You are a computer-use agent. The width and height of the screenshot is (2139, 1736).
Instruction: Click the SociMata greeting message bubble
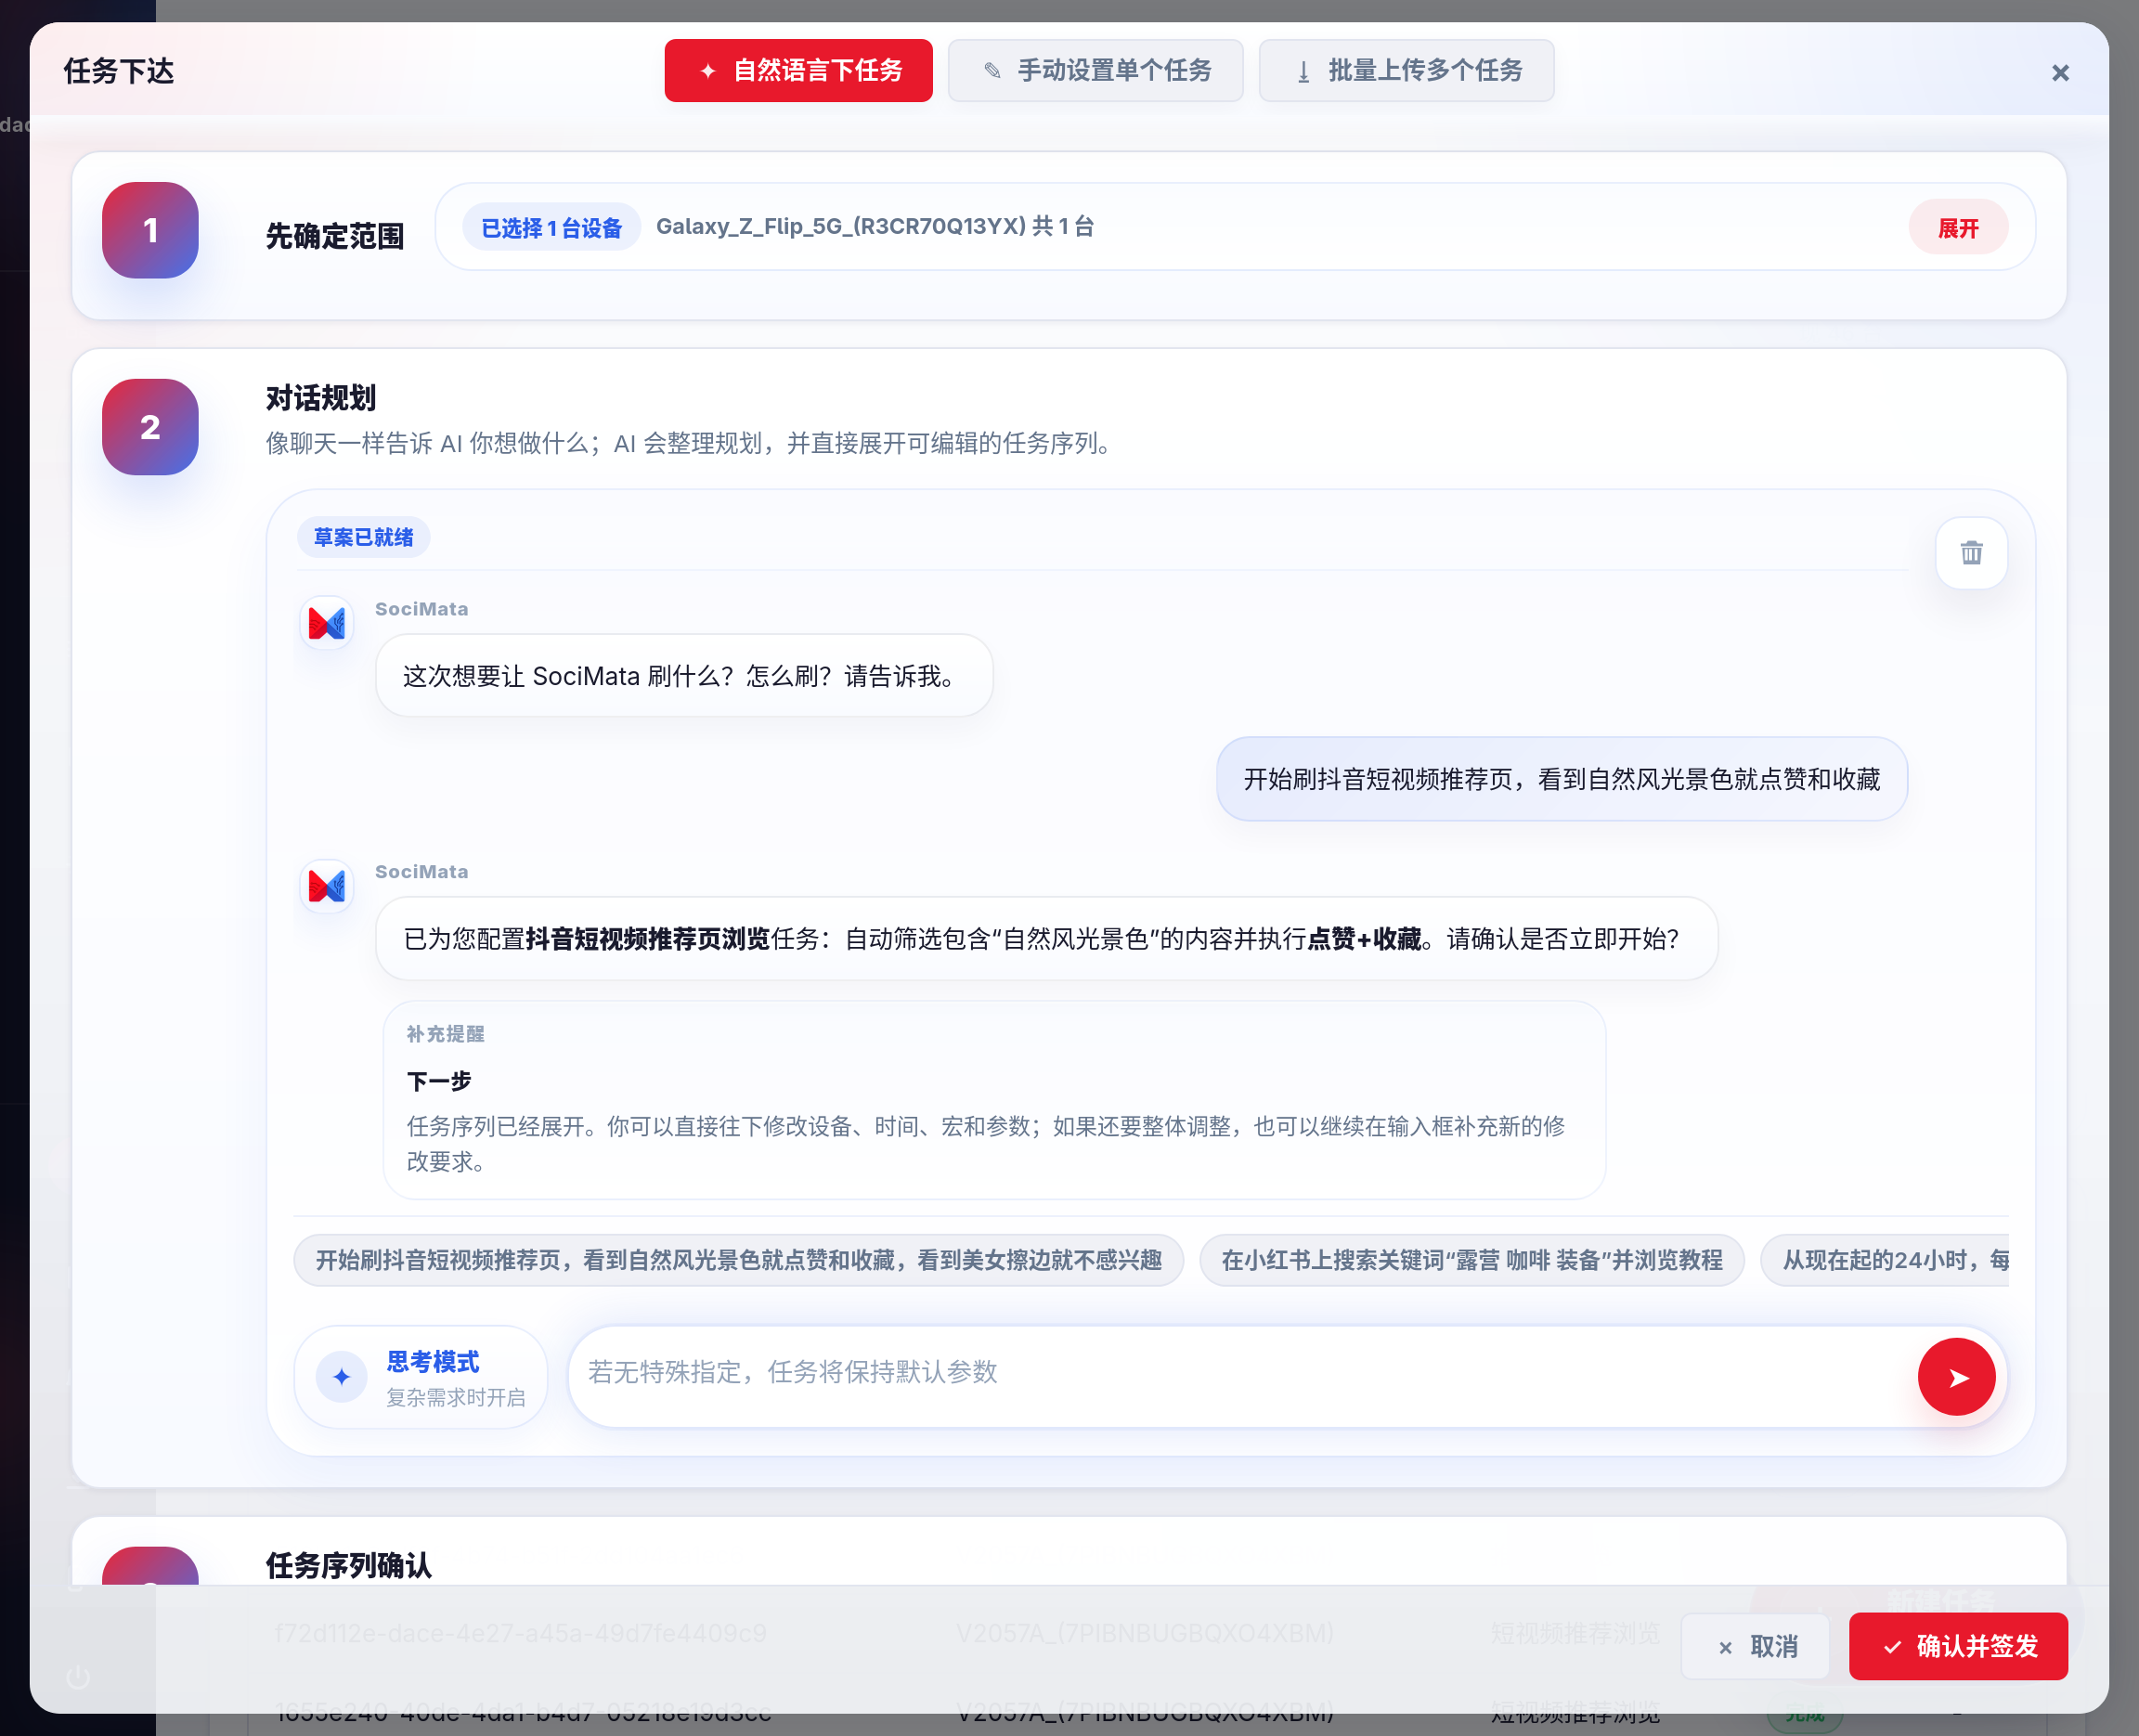click(x=684, y=676)
